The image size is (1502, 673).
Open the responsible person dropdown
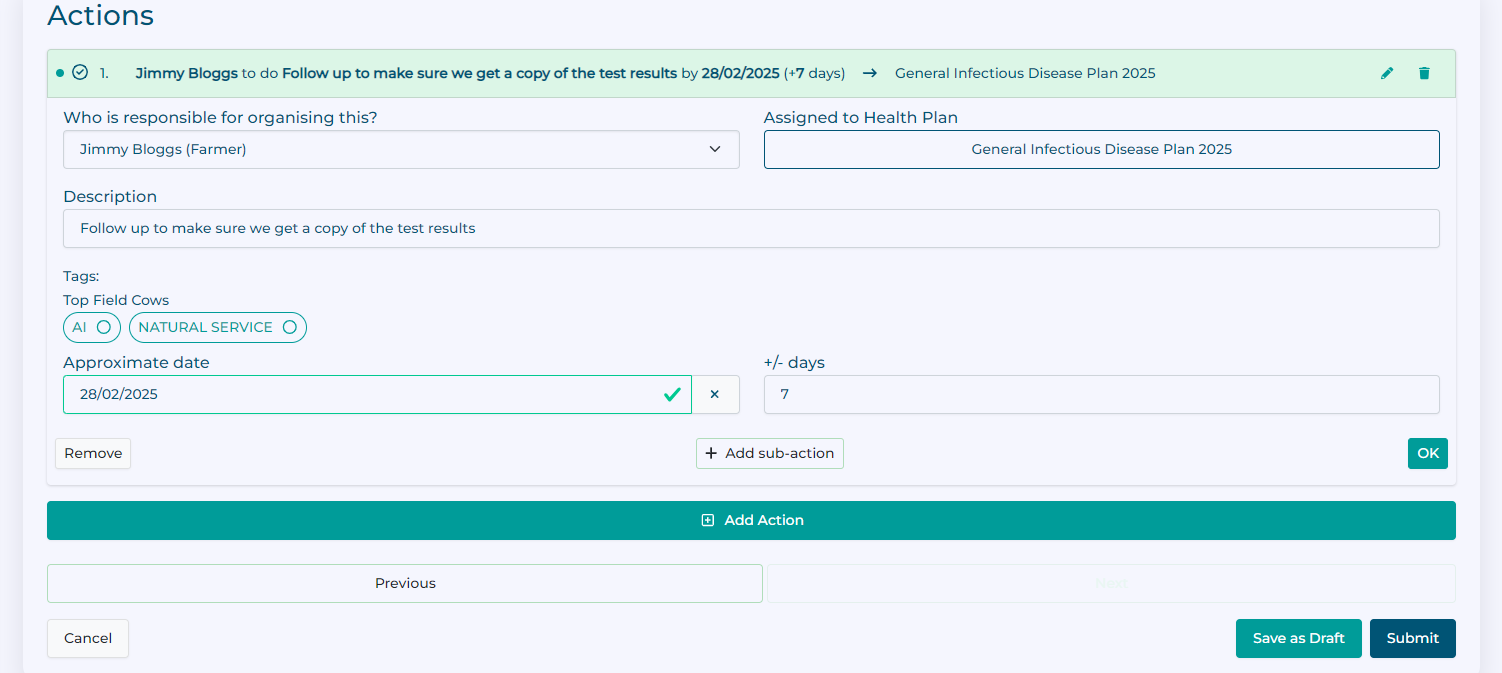click(401, 149)
